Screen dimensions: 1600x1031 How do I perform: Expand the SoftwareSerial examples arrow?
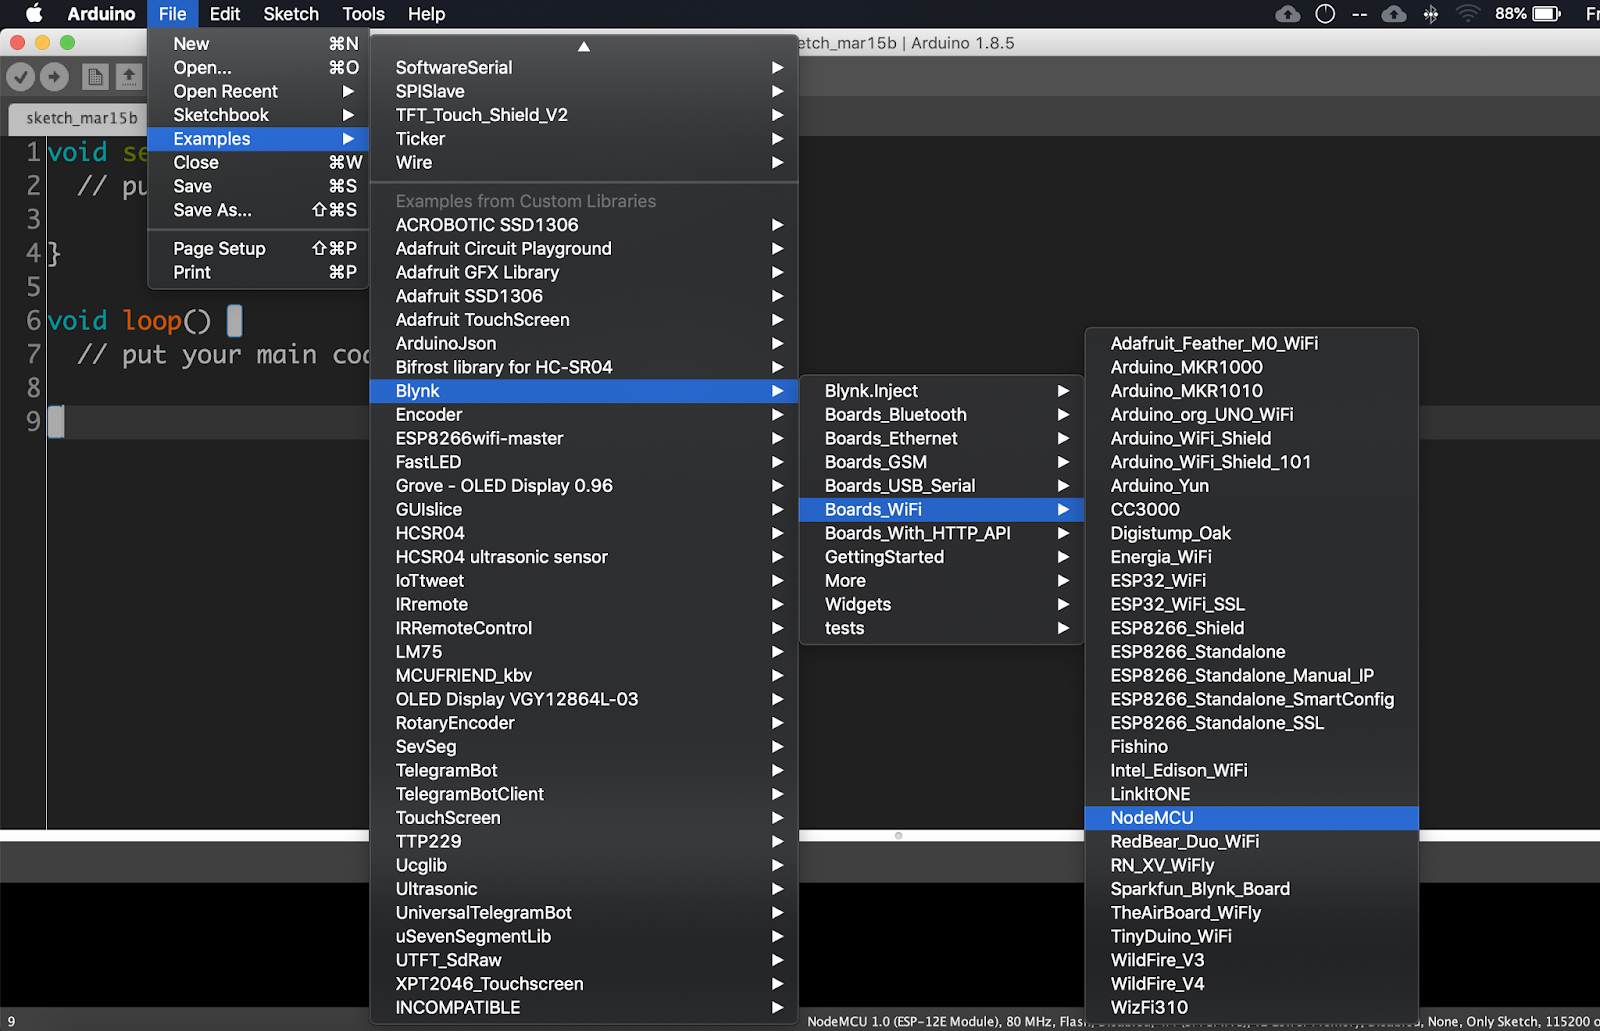(x=777, y=68)
